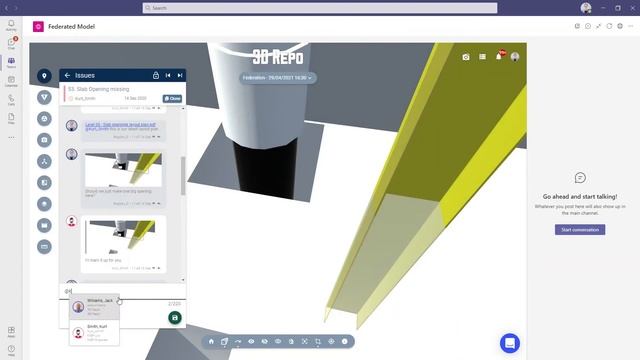
Task: Toggle coordinates display with crosshair icon
Action: coord(331,341)
